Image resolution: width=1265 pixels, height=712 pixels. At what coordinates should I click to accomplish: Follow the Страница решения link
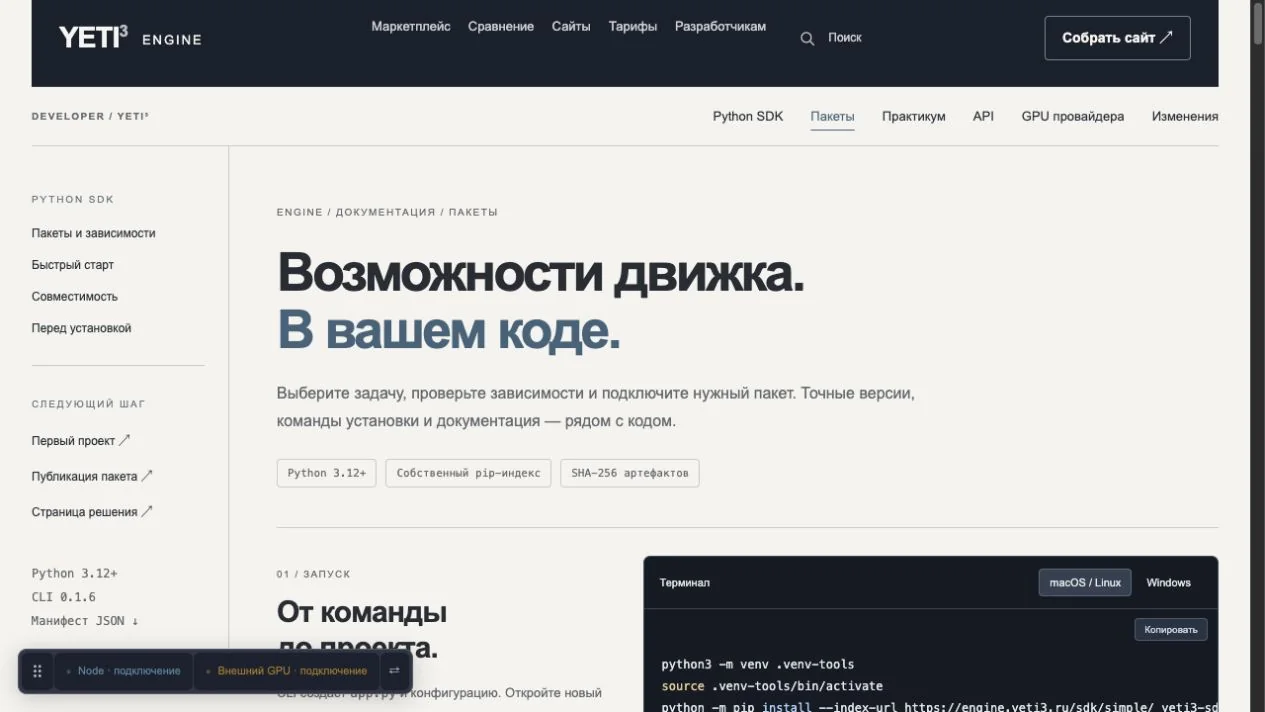[92, 512]
